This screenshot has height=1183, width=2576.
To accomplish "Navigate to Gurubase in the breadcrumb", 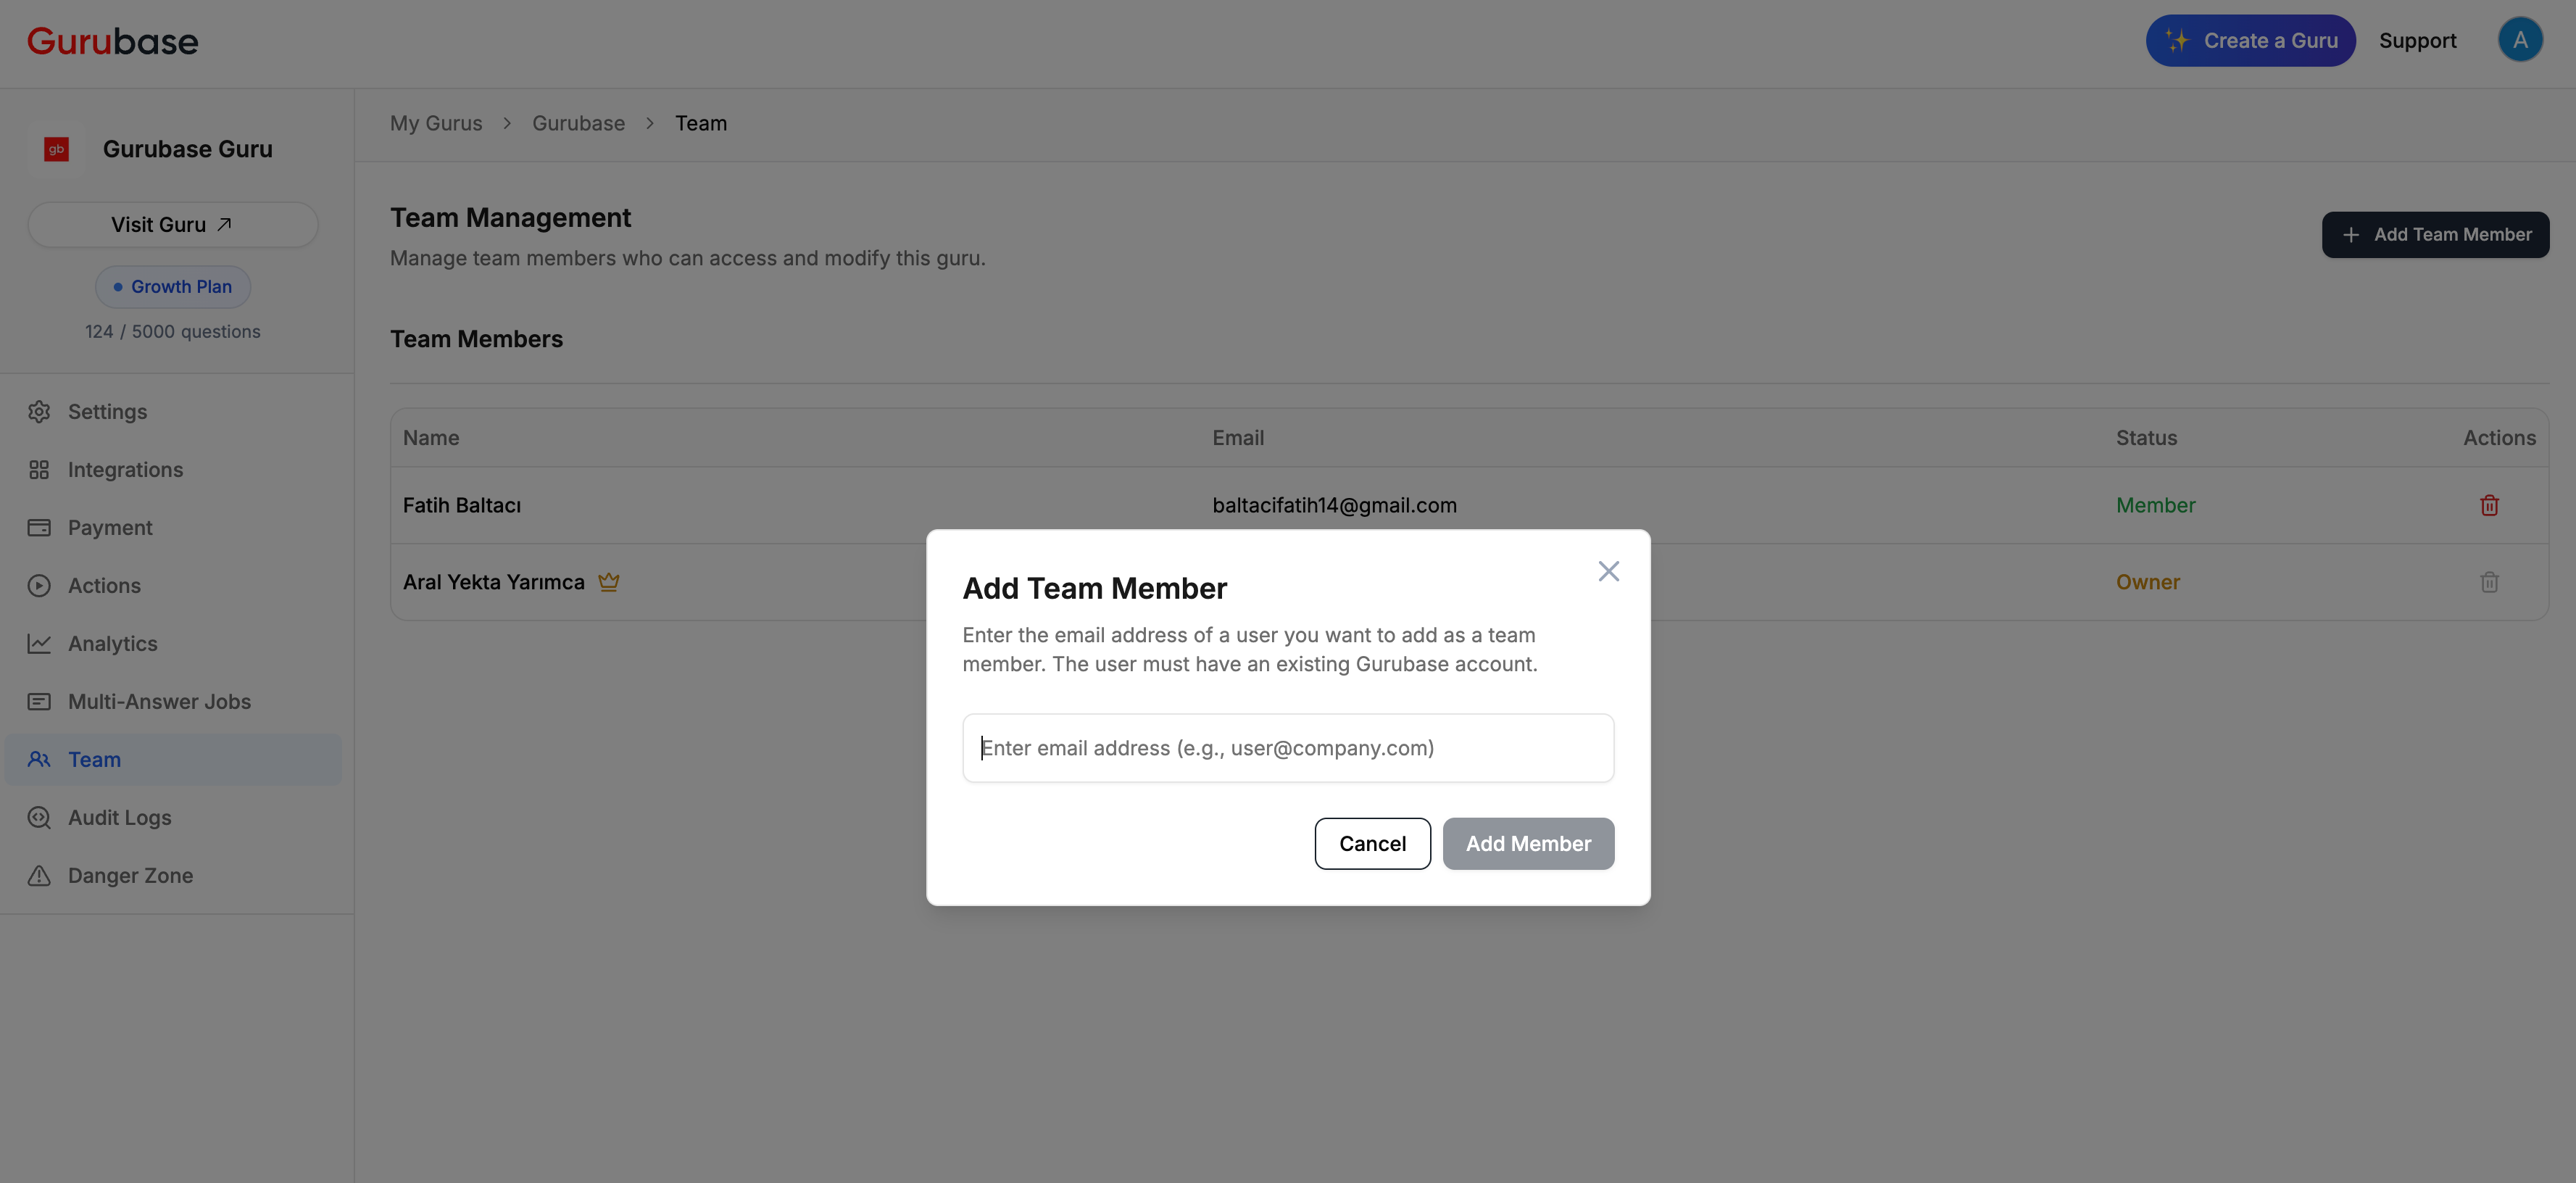I will (x=578, y=123).
